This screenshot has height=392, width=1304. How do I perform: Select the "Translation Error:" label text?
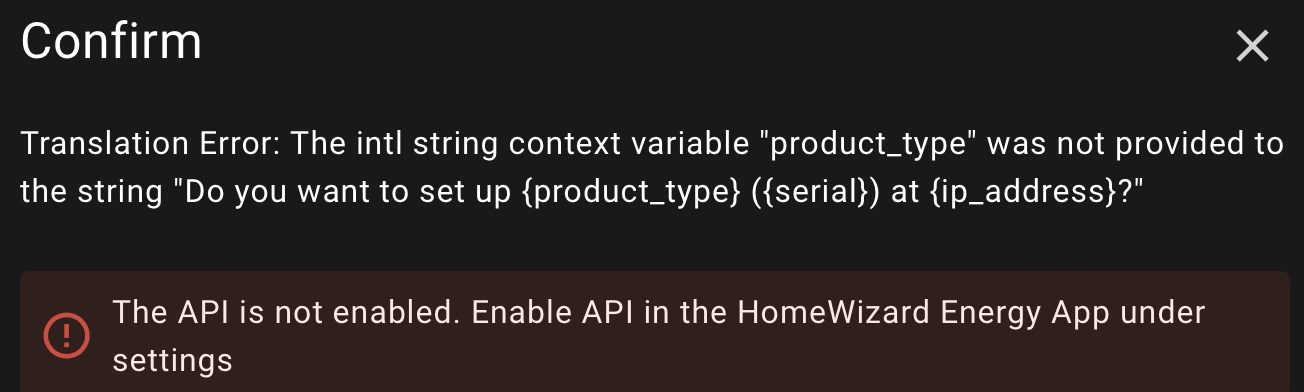click(x=151, y=143)
